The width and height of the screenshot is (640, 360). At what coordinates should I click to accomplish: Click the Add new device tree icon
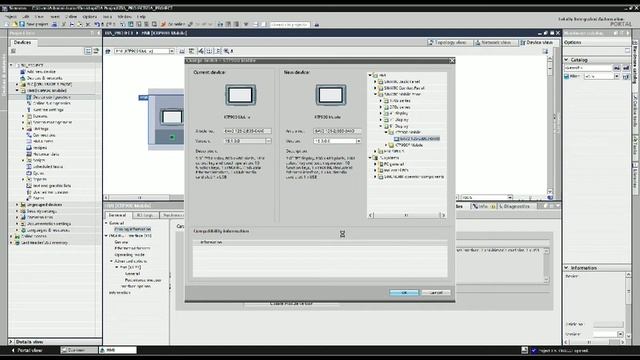(23, 71)
